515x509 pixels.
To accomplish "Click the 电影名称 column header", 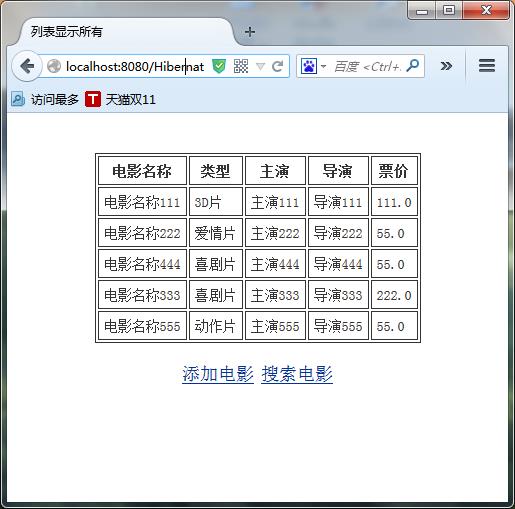I will click(x=142, y=171).
